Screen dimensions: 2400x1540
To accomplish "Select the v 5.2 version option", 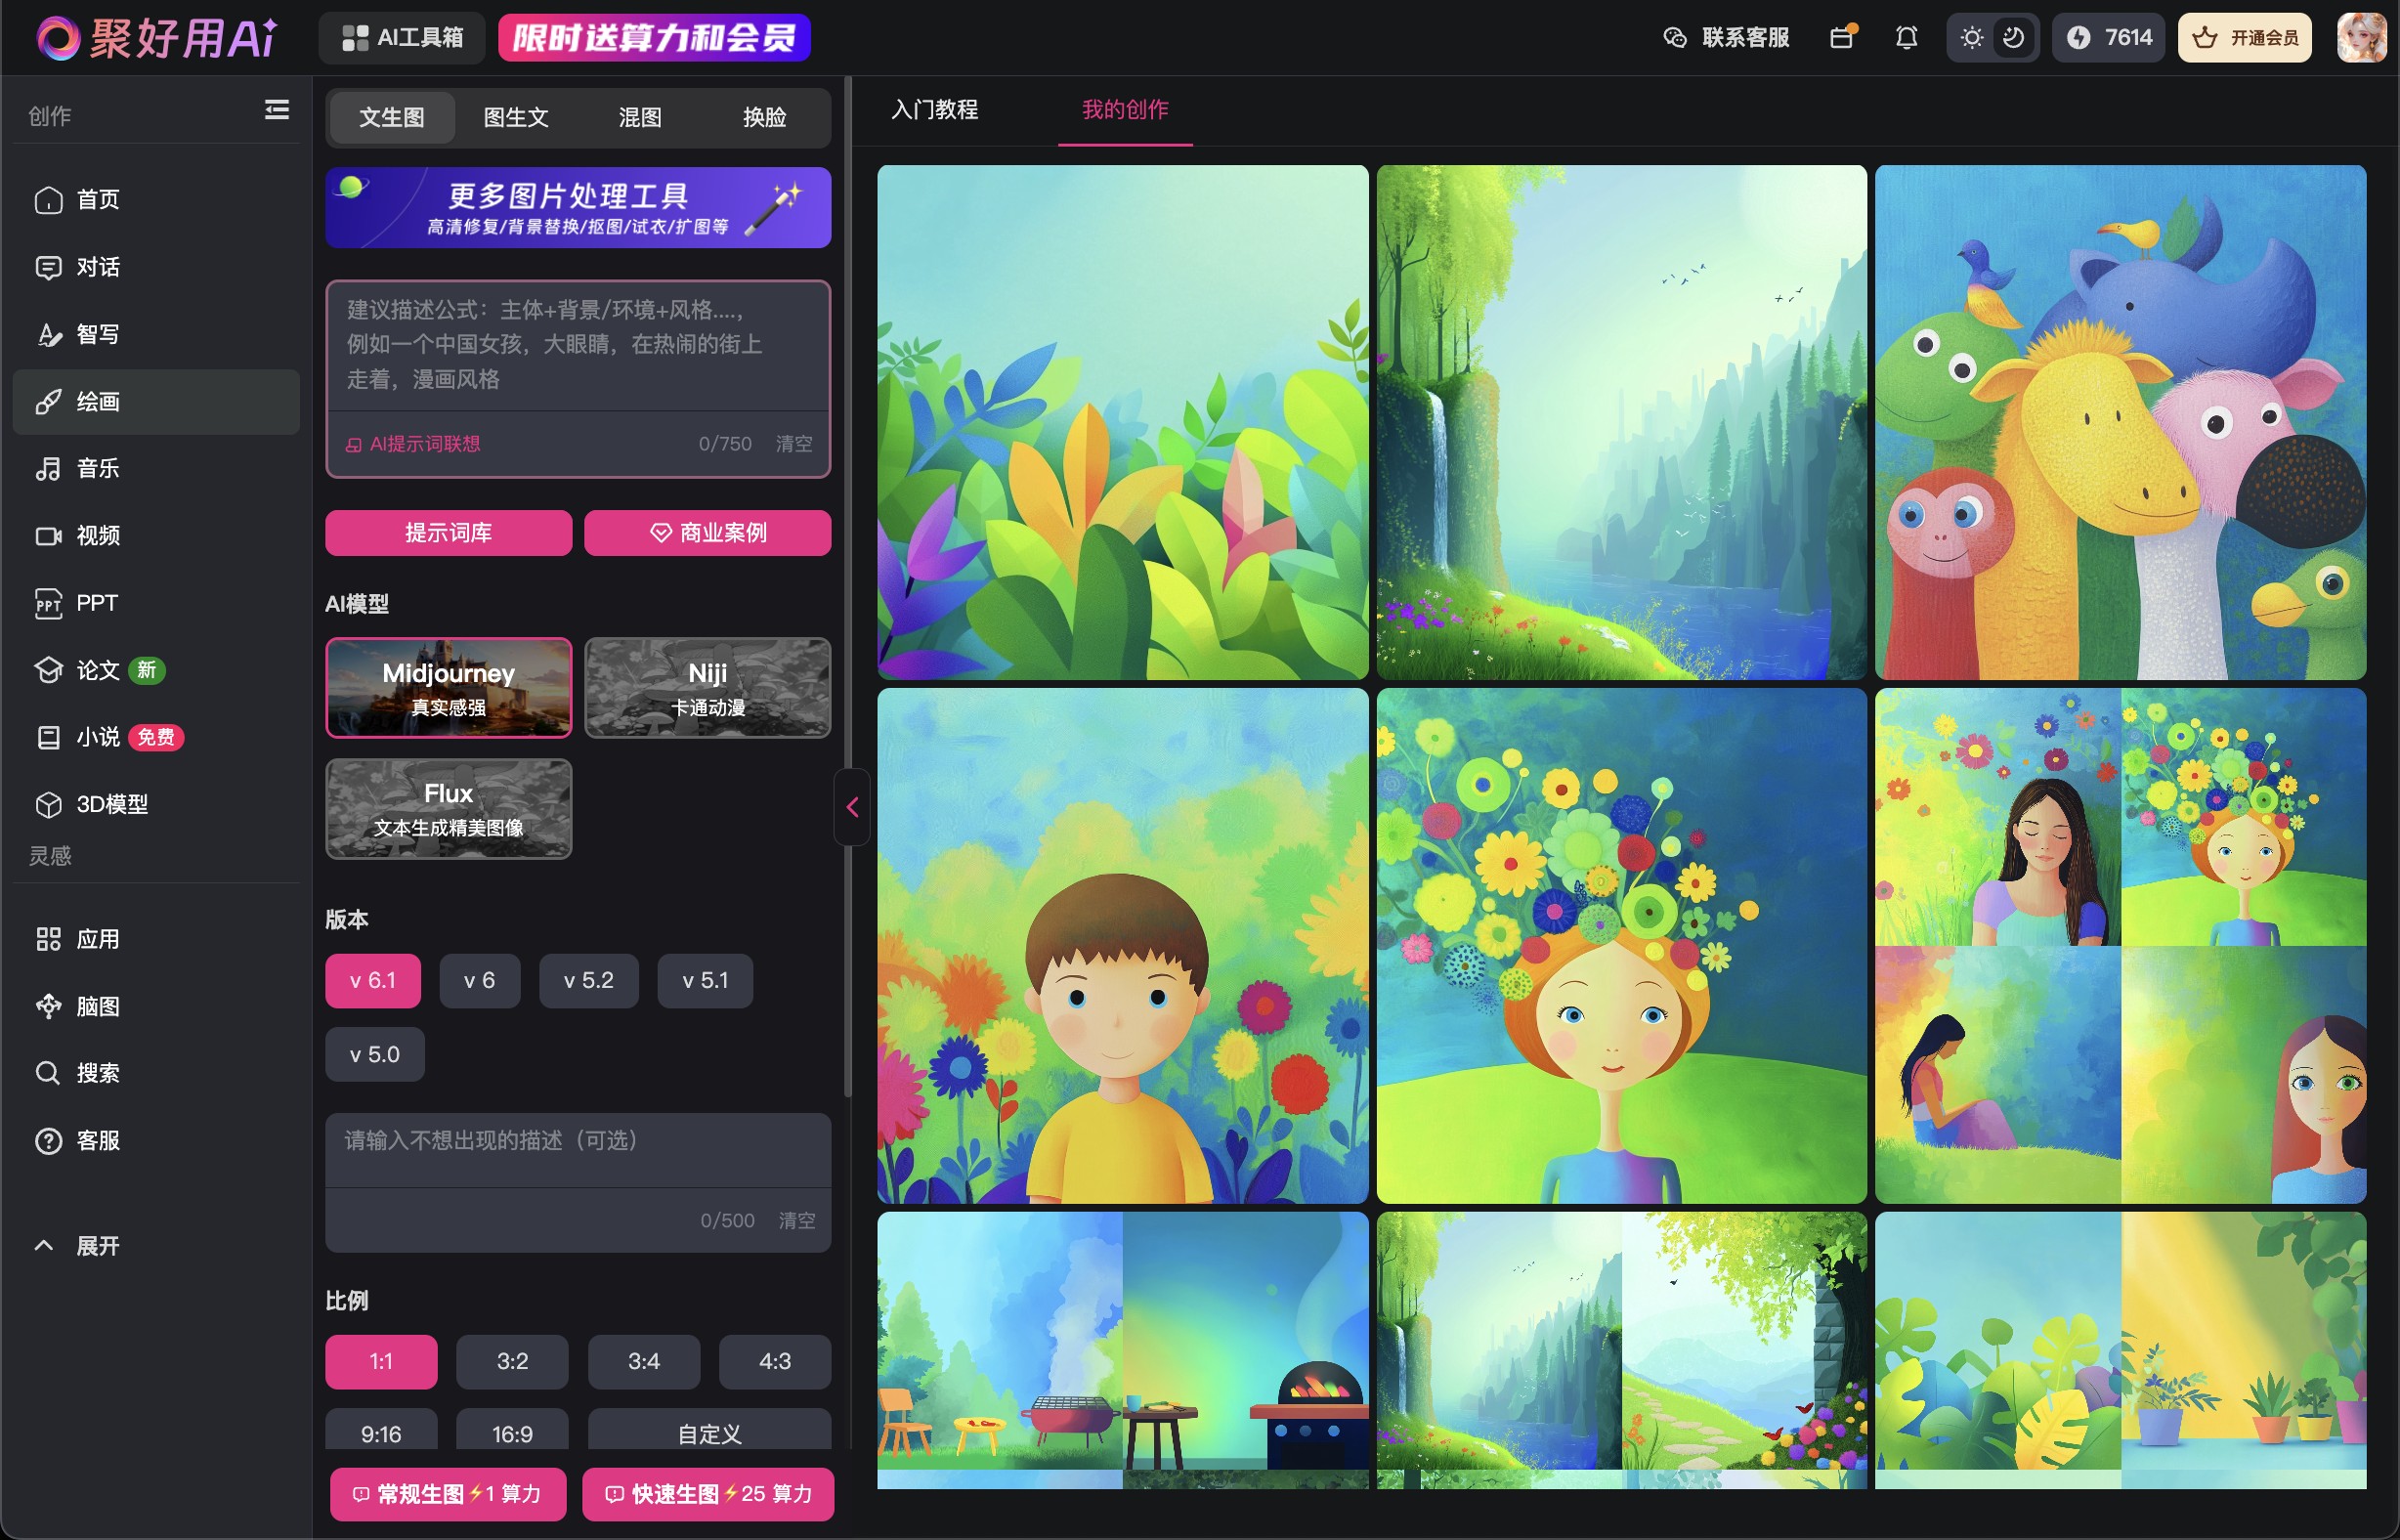I will pos(588,981).
